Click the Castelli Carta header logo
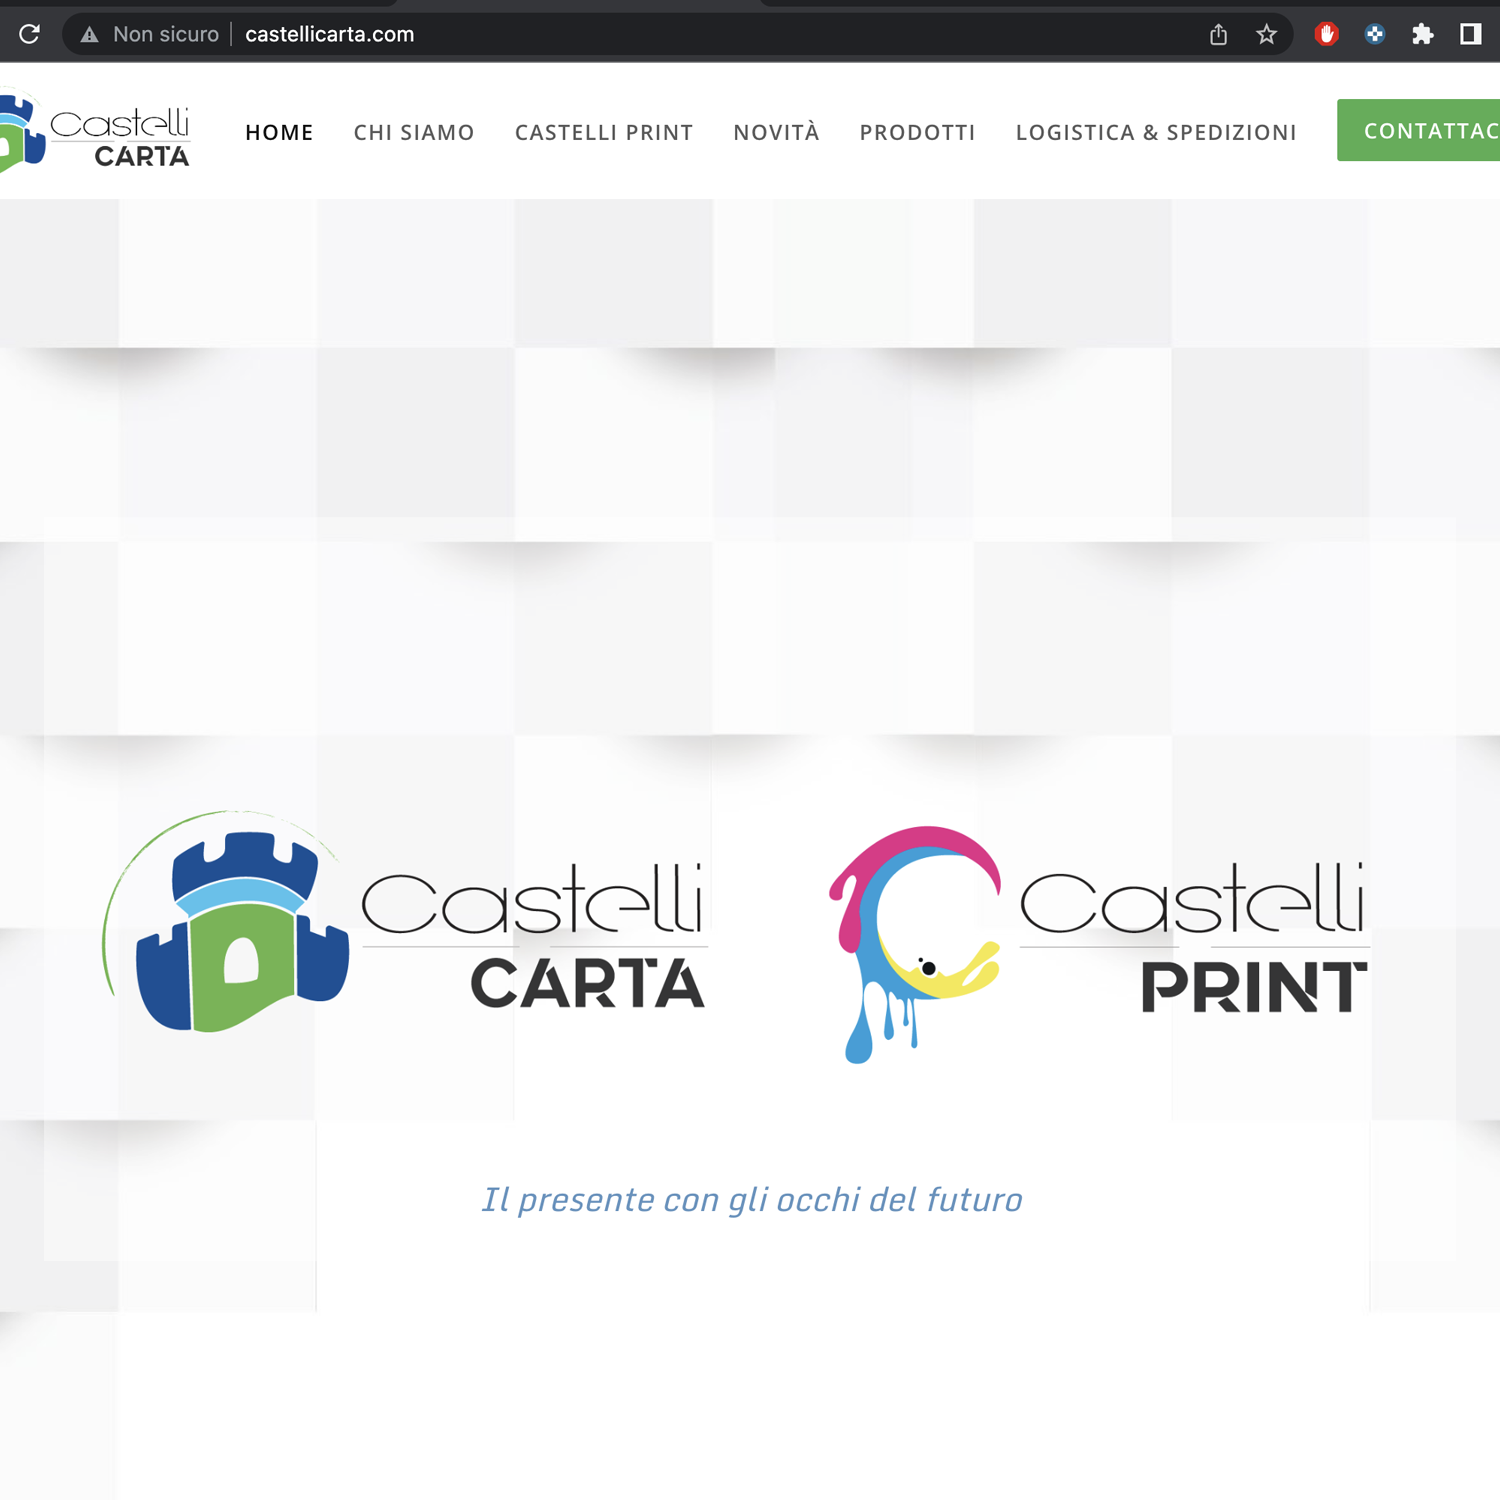Image resolution: width=1500 pixels, height=1500 pixels. click(x=95, y=132)
